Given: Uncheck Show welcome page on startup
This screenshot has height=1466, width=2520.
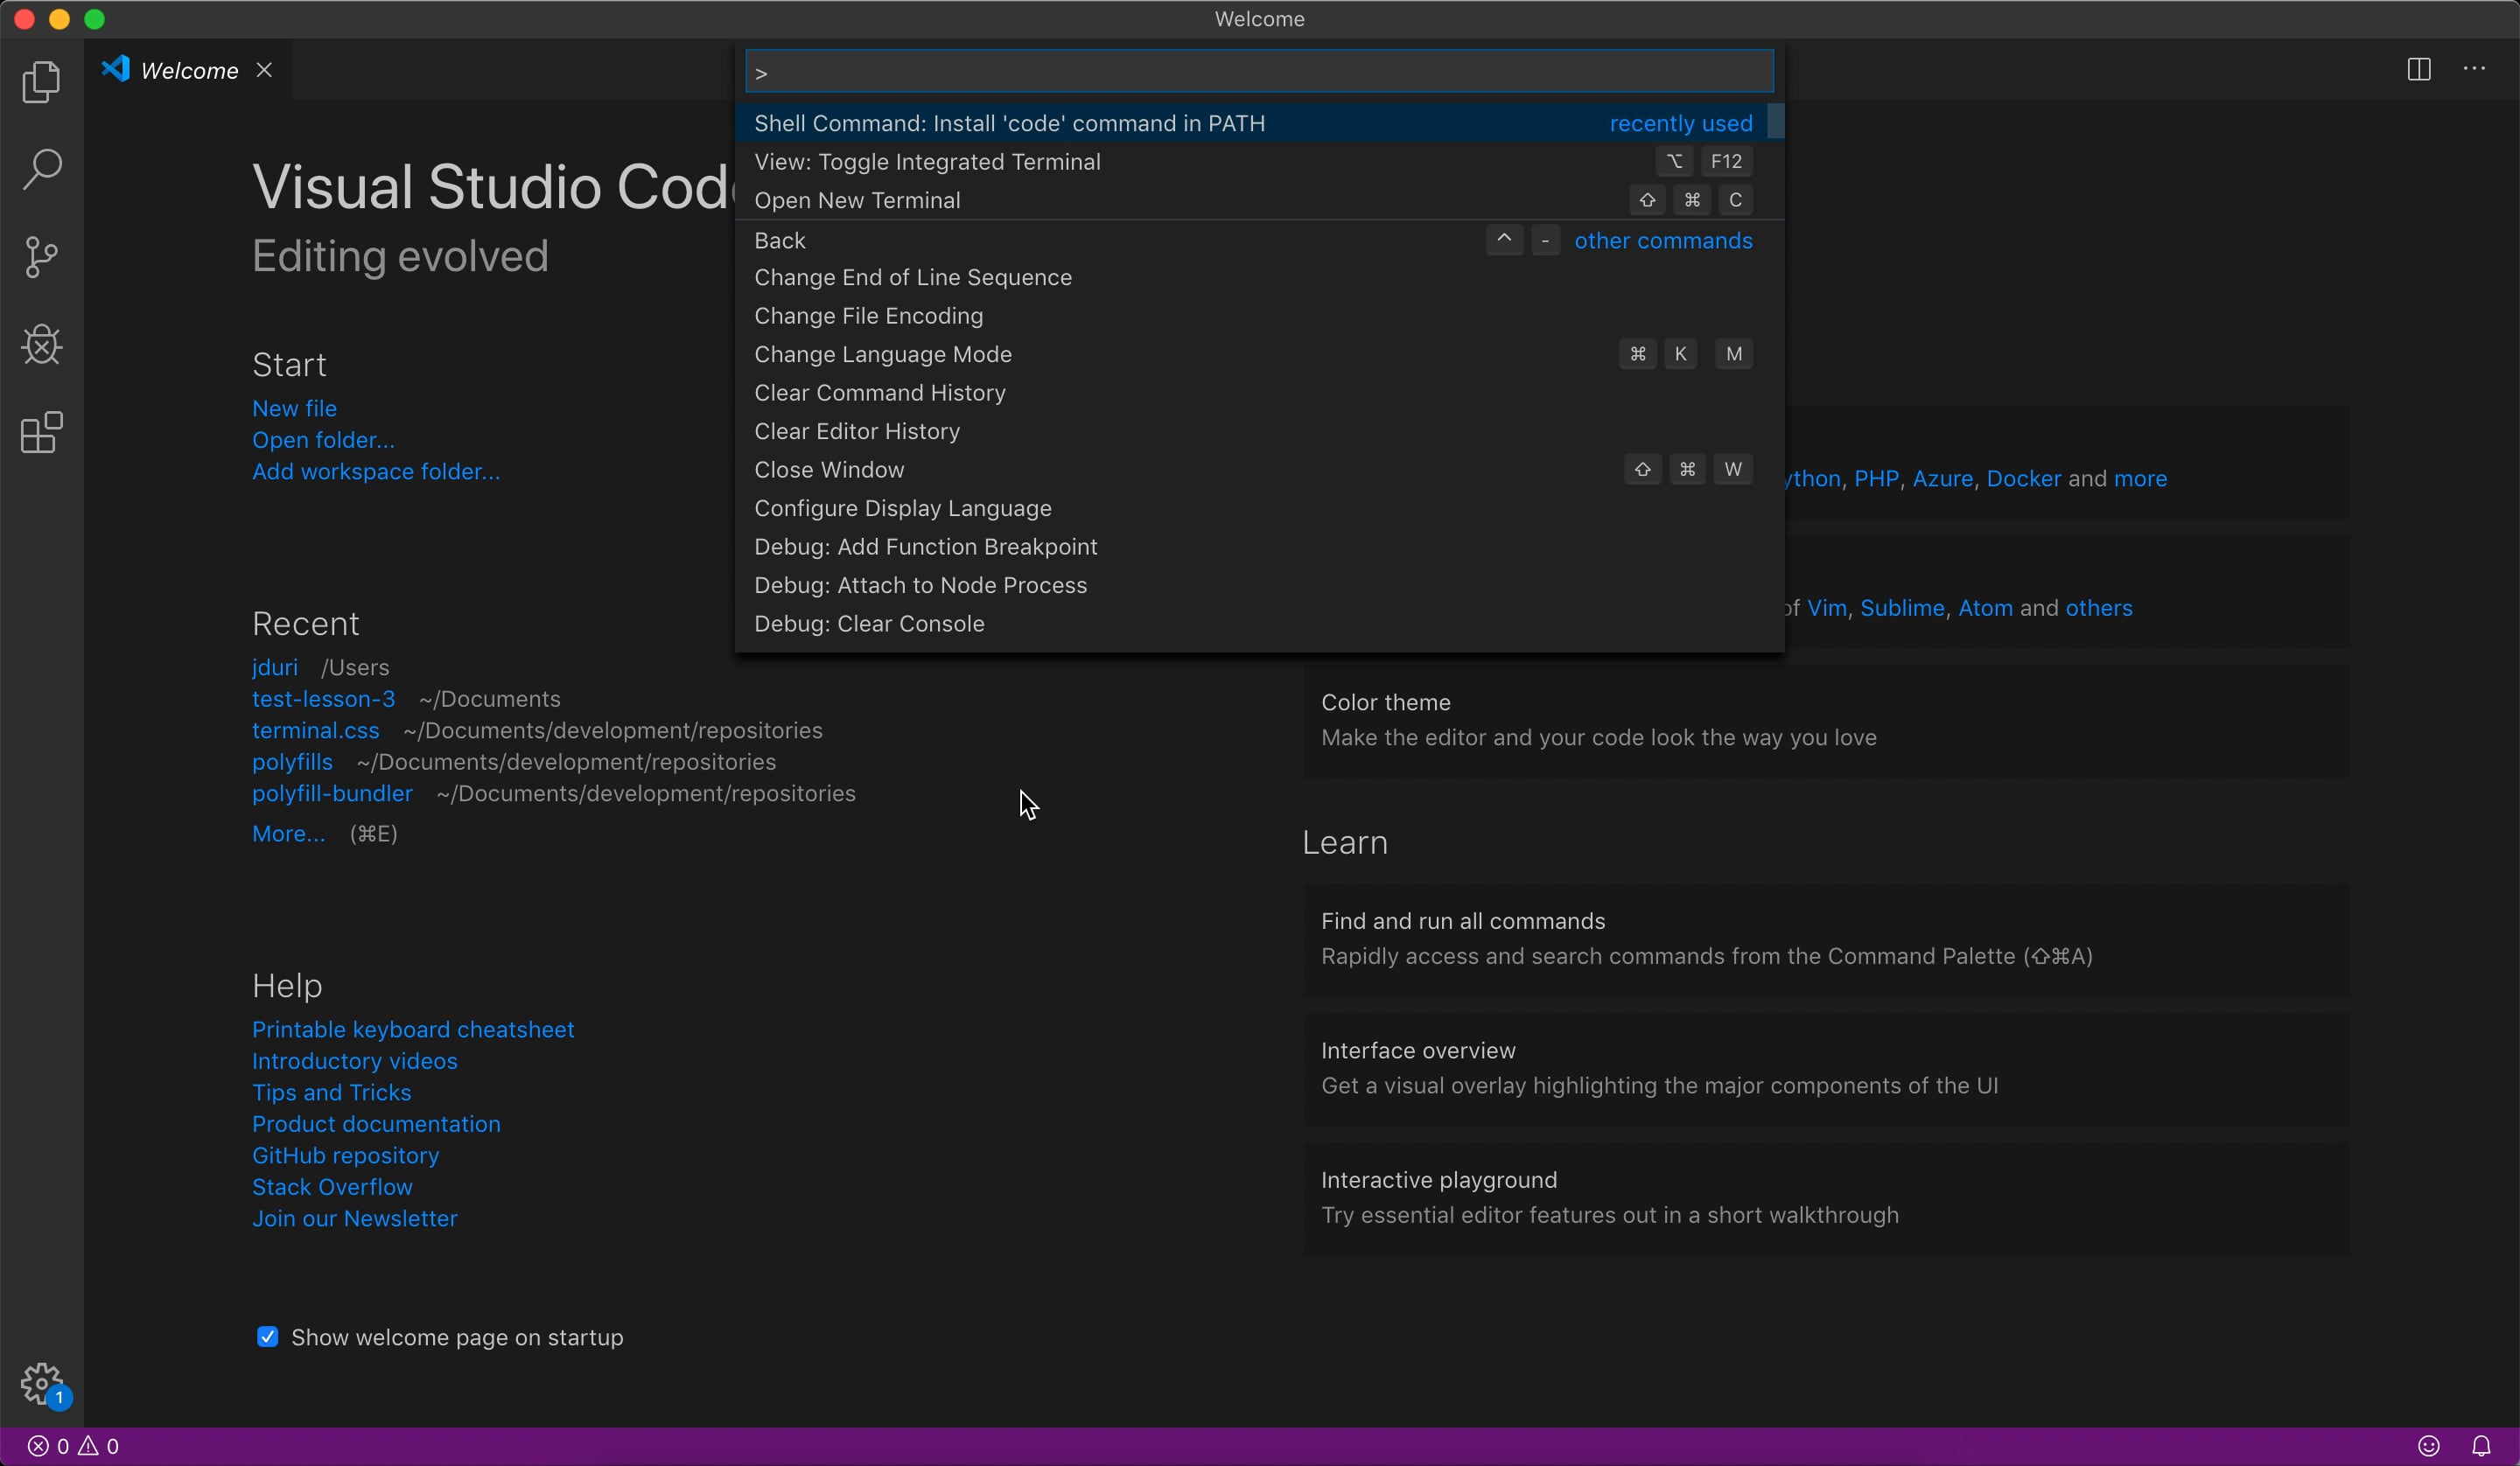Looking at the screenshot, I should (x=267, y=1337).
